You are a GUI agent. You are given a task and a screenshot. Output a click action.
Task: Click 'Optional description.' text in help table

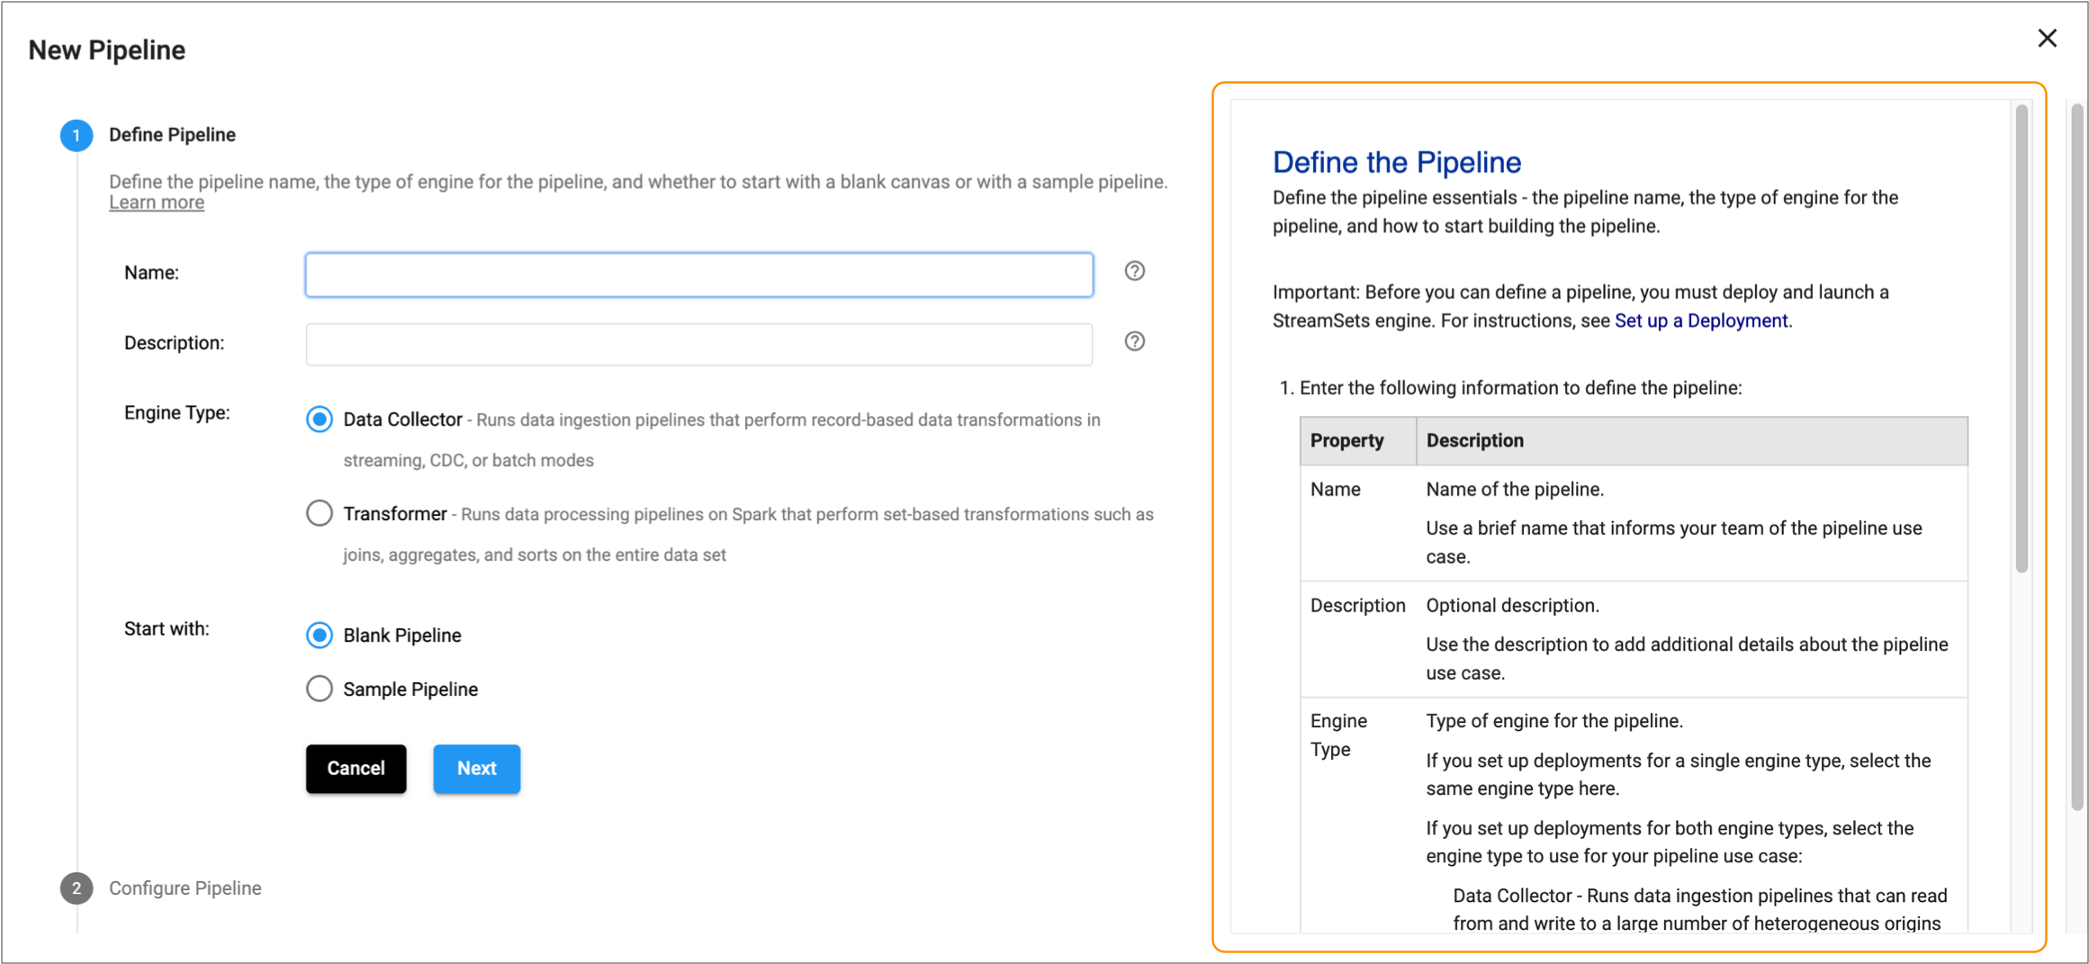click(1512, 605)
